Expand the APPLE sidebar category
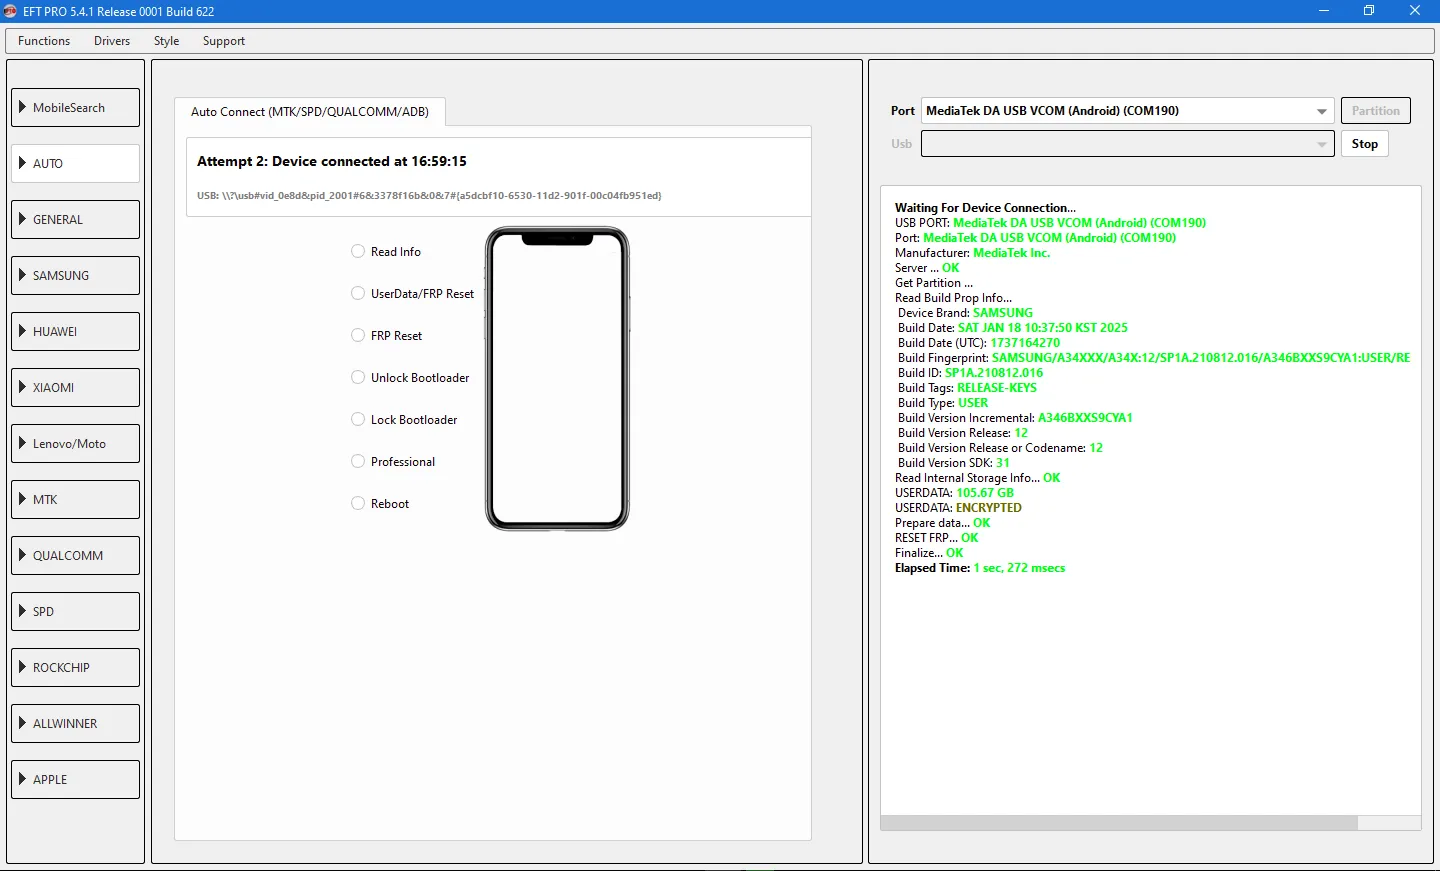1440x871 pixels. tap(76, 780)
